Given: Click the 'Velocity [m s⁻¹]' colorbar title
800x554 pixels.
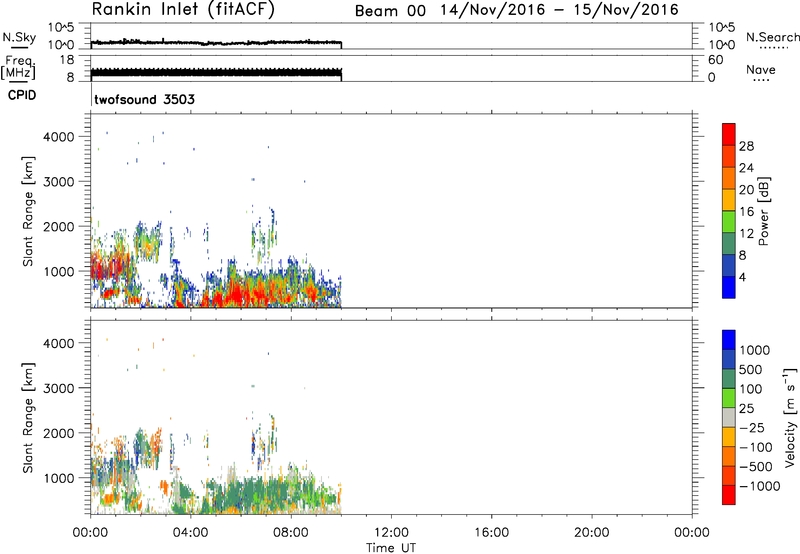Looking at the screenshot, I should (x=790, y=417).
